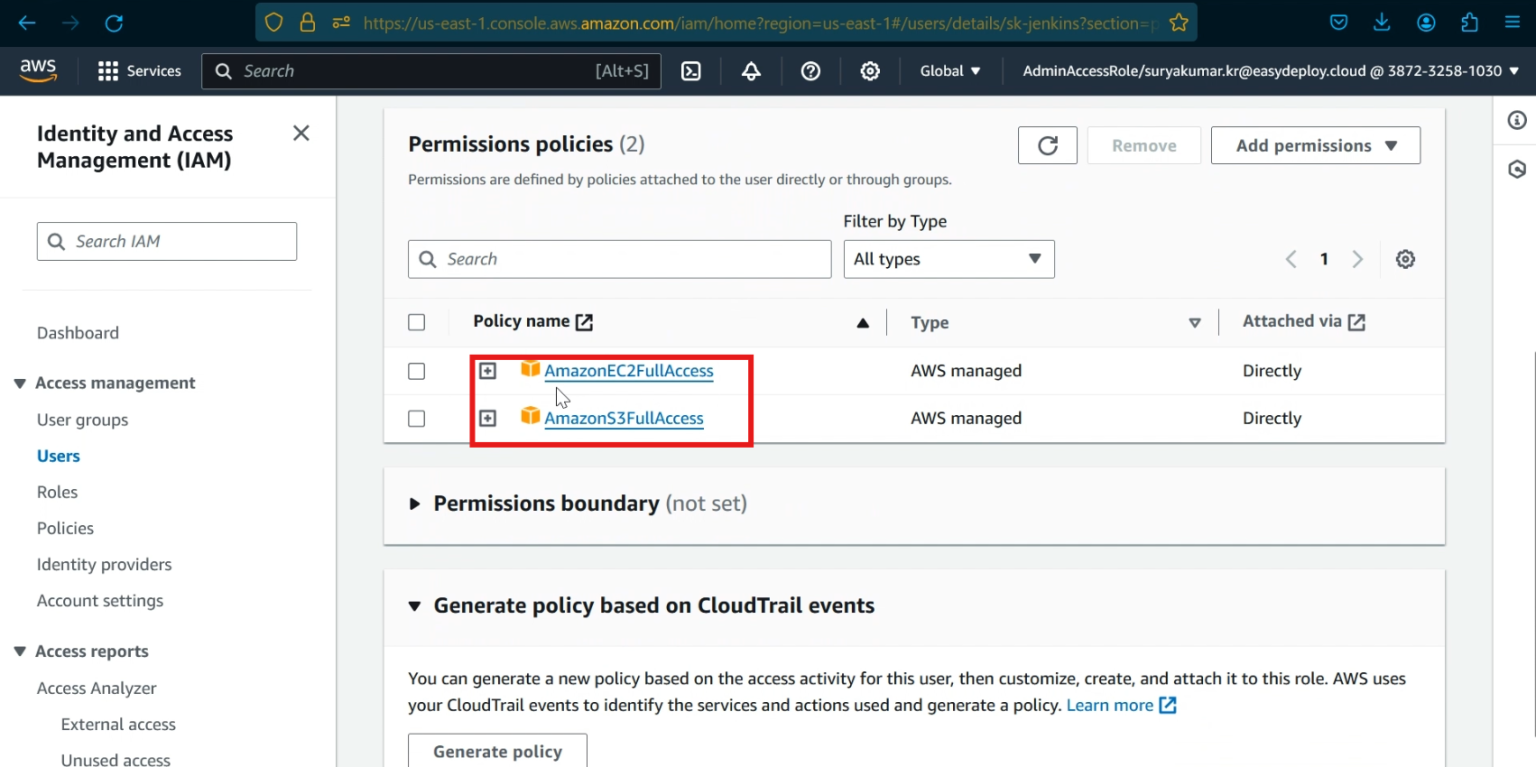Launch CloudShell from the top navigation bar

pyautogui.click(x=690, y=71)
